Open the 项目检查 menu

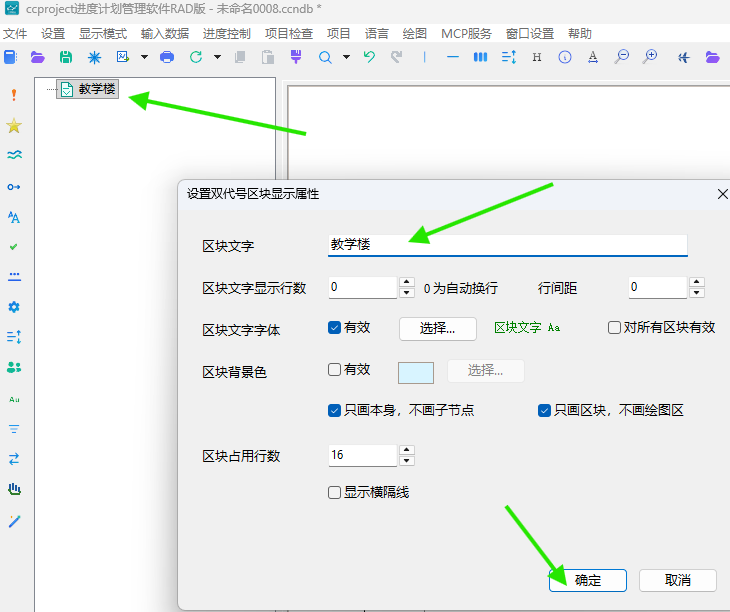(x=289, y=34)
